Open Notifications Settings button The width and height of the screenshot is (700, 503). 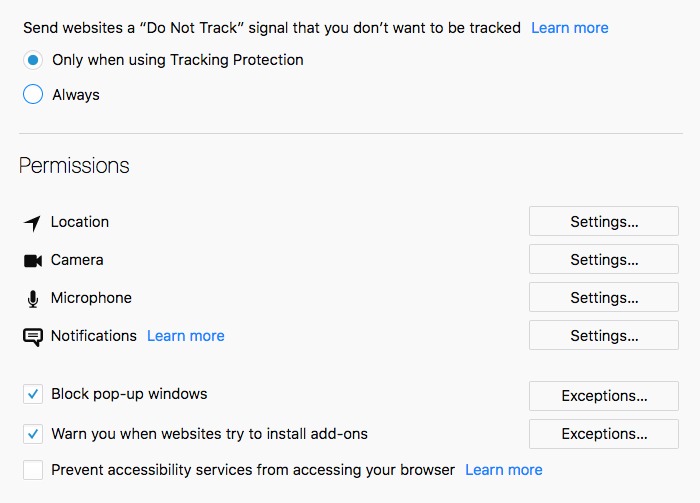point(604,335)
